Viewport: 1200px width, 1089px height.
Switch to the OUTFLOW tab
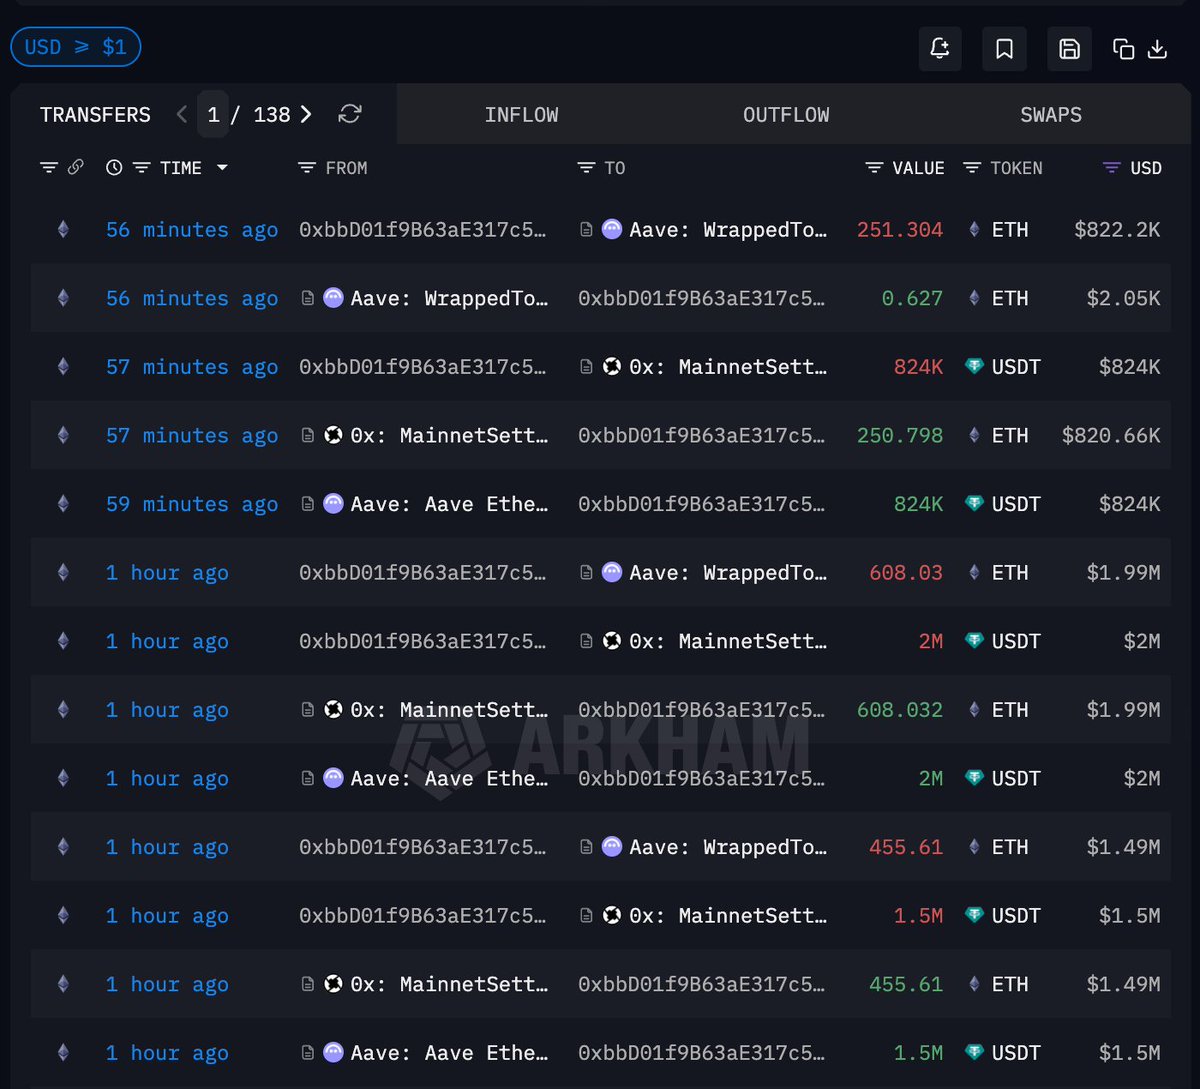tap(786, 115)
